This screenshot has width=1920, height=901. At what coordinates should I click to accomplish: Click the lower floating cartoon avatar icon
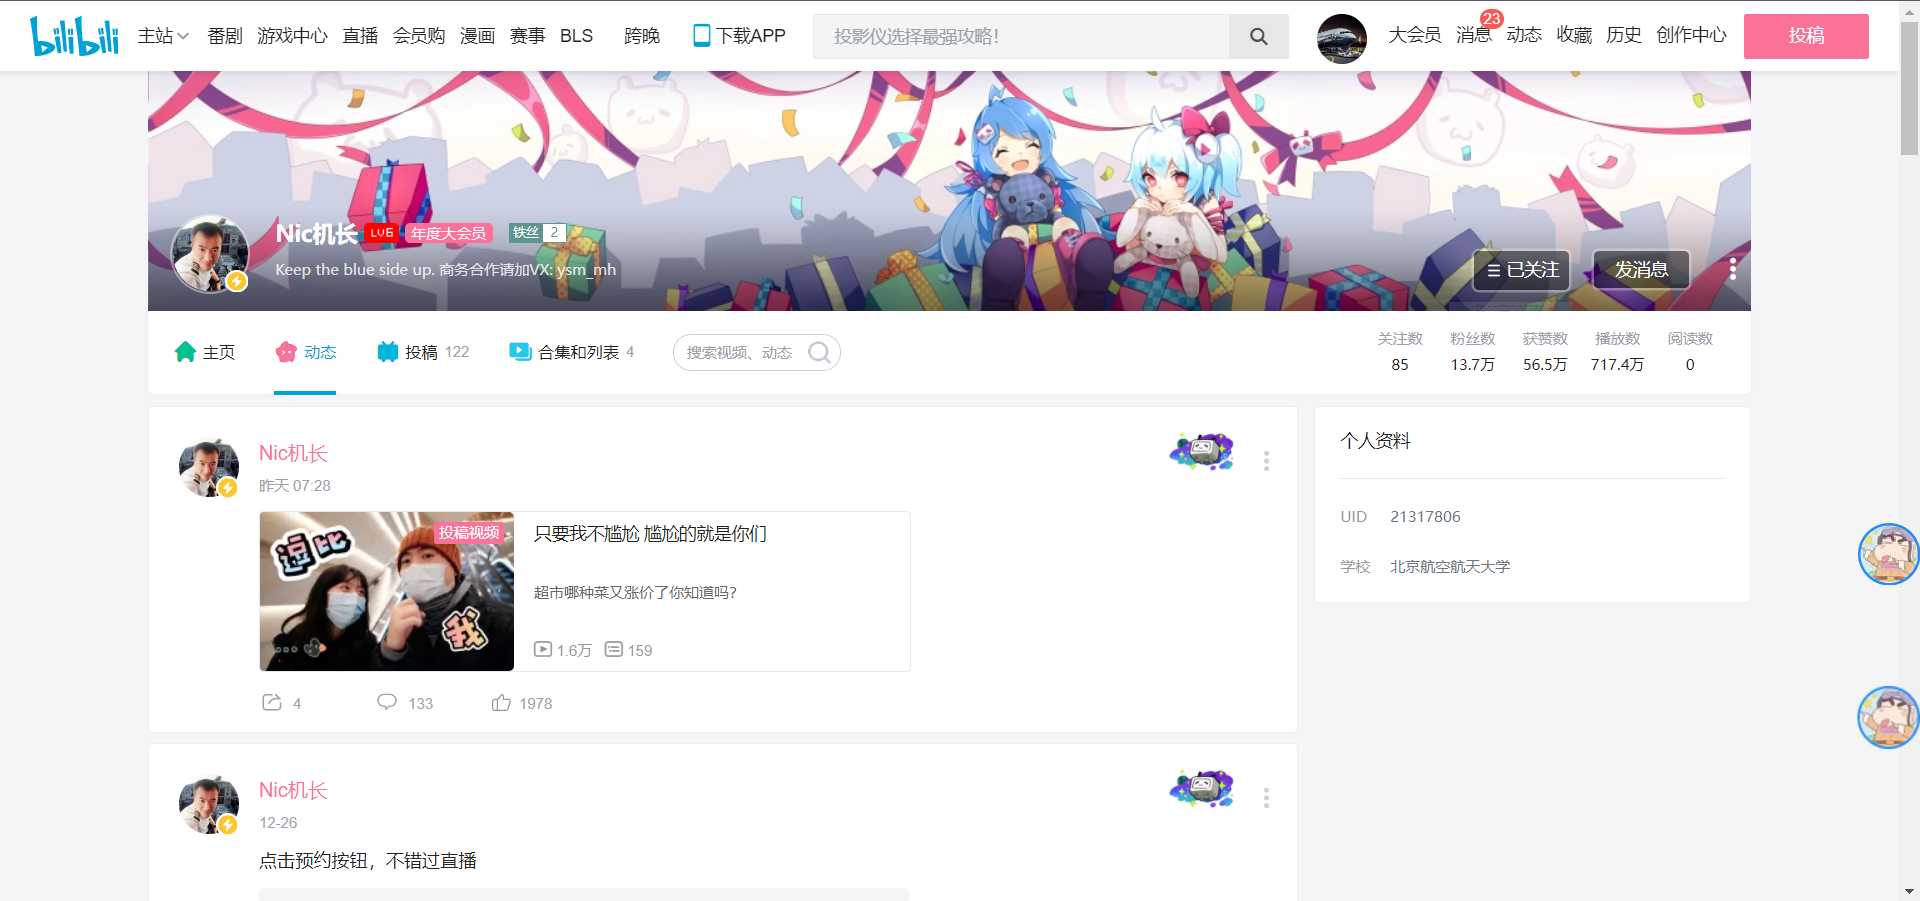(x=1888, y=717)
